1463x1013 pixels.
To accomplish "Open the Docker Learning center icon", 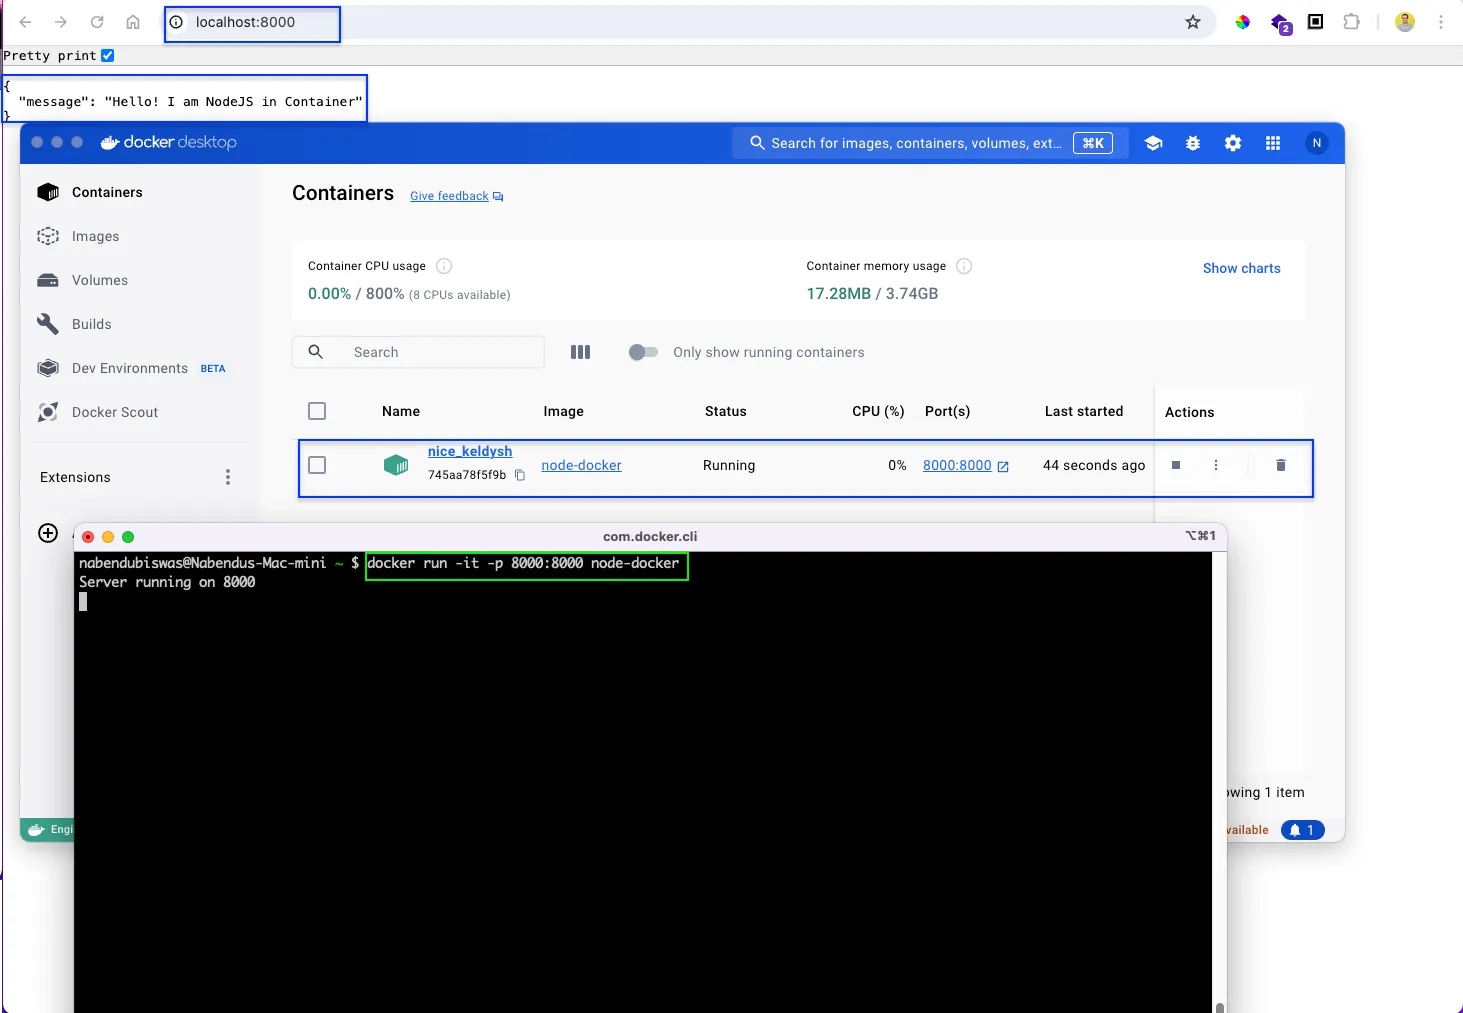I will (1153, 143).
